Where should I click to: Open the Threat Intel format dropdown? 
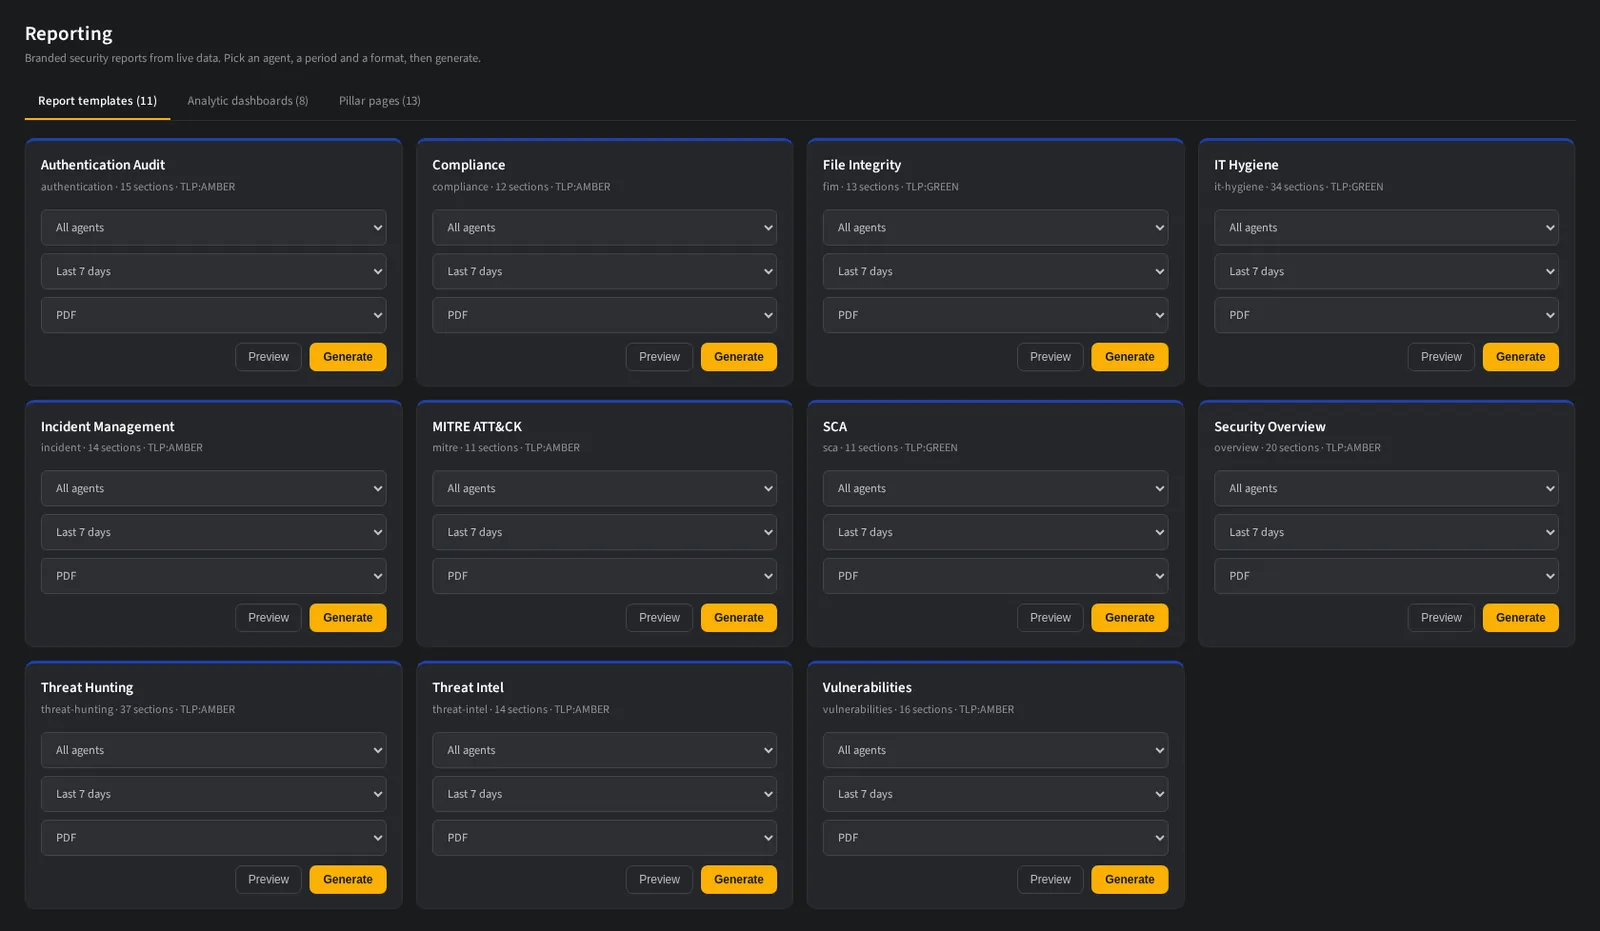[605, 838]
